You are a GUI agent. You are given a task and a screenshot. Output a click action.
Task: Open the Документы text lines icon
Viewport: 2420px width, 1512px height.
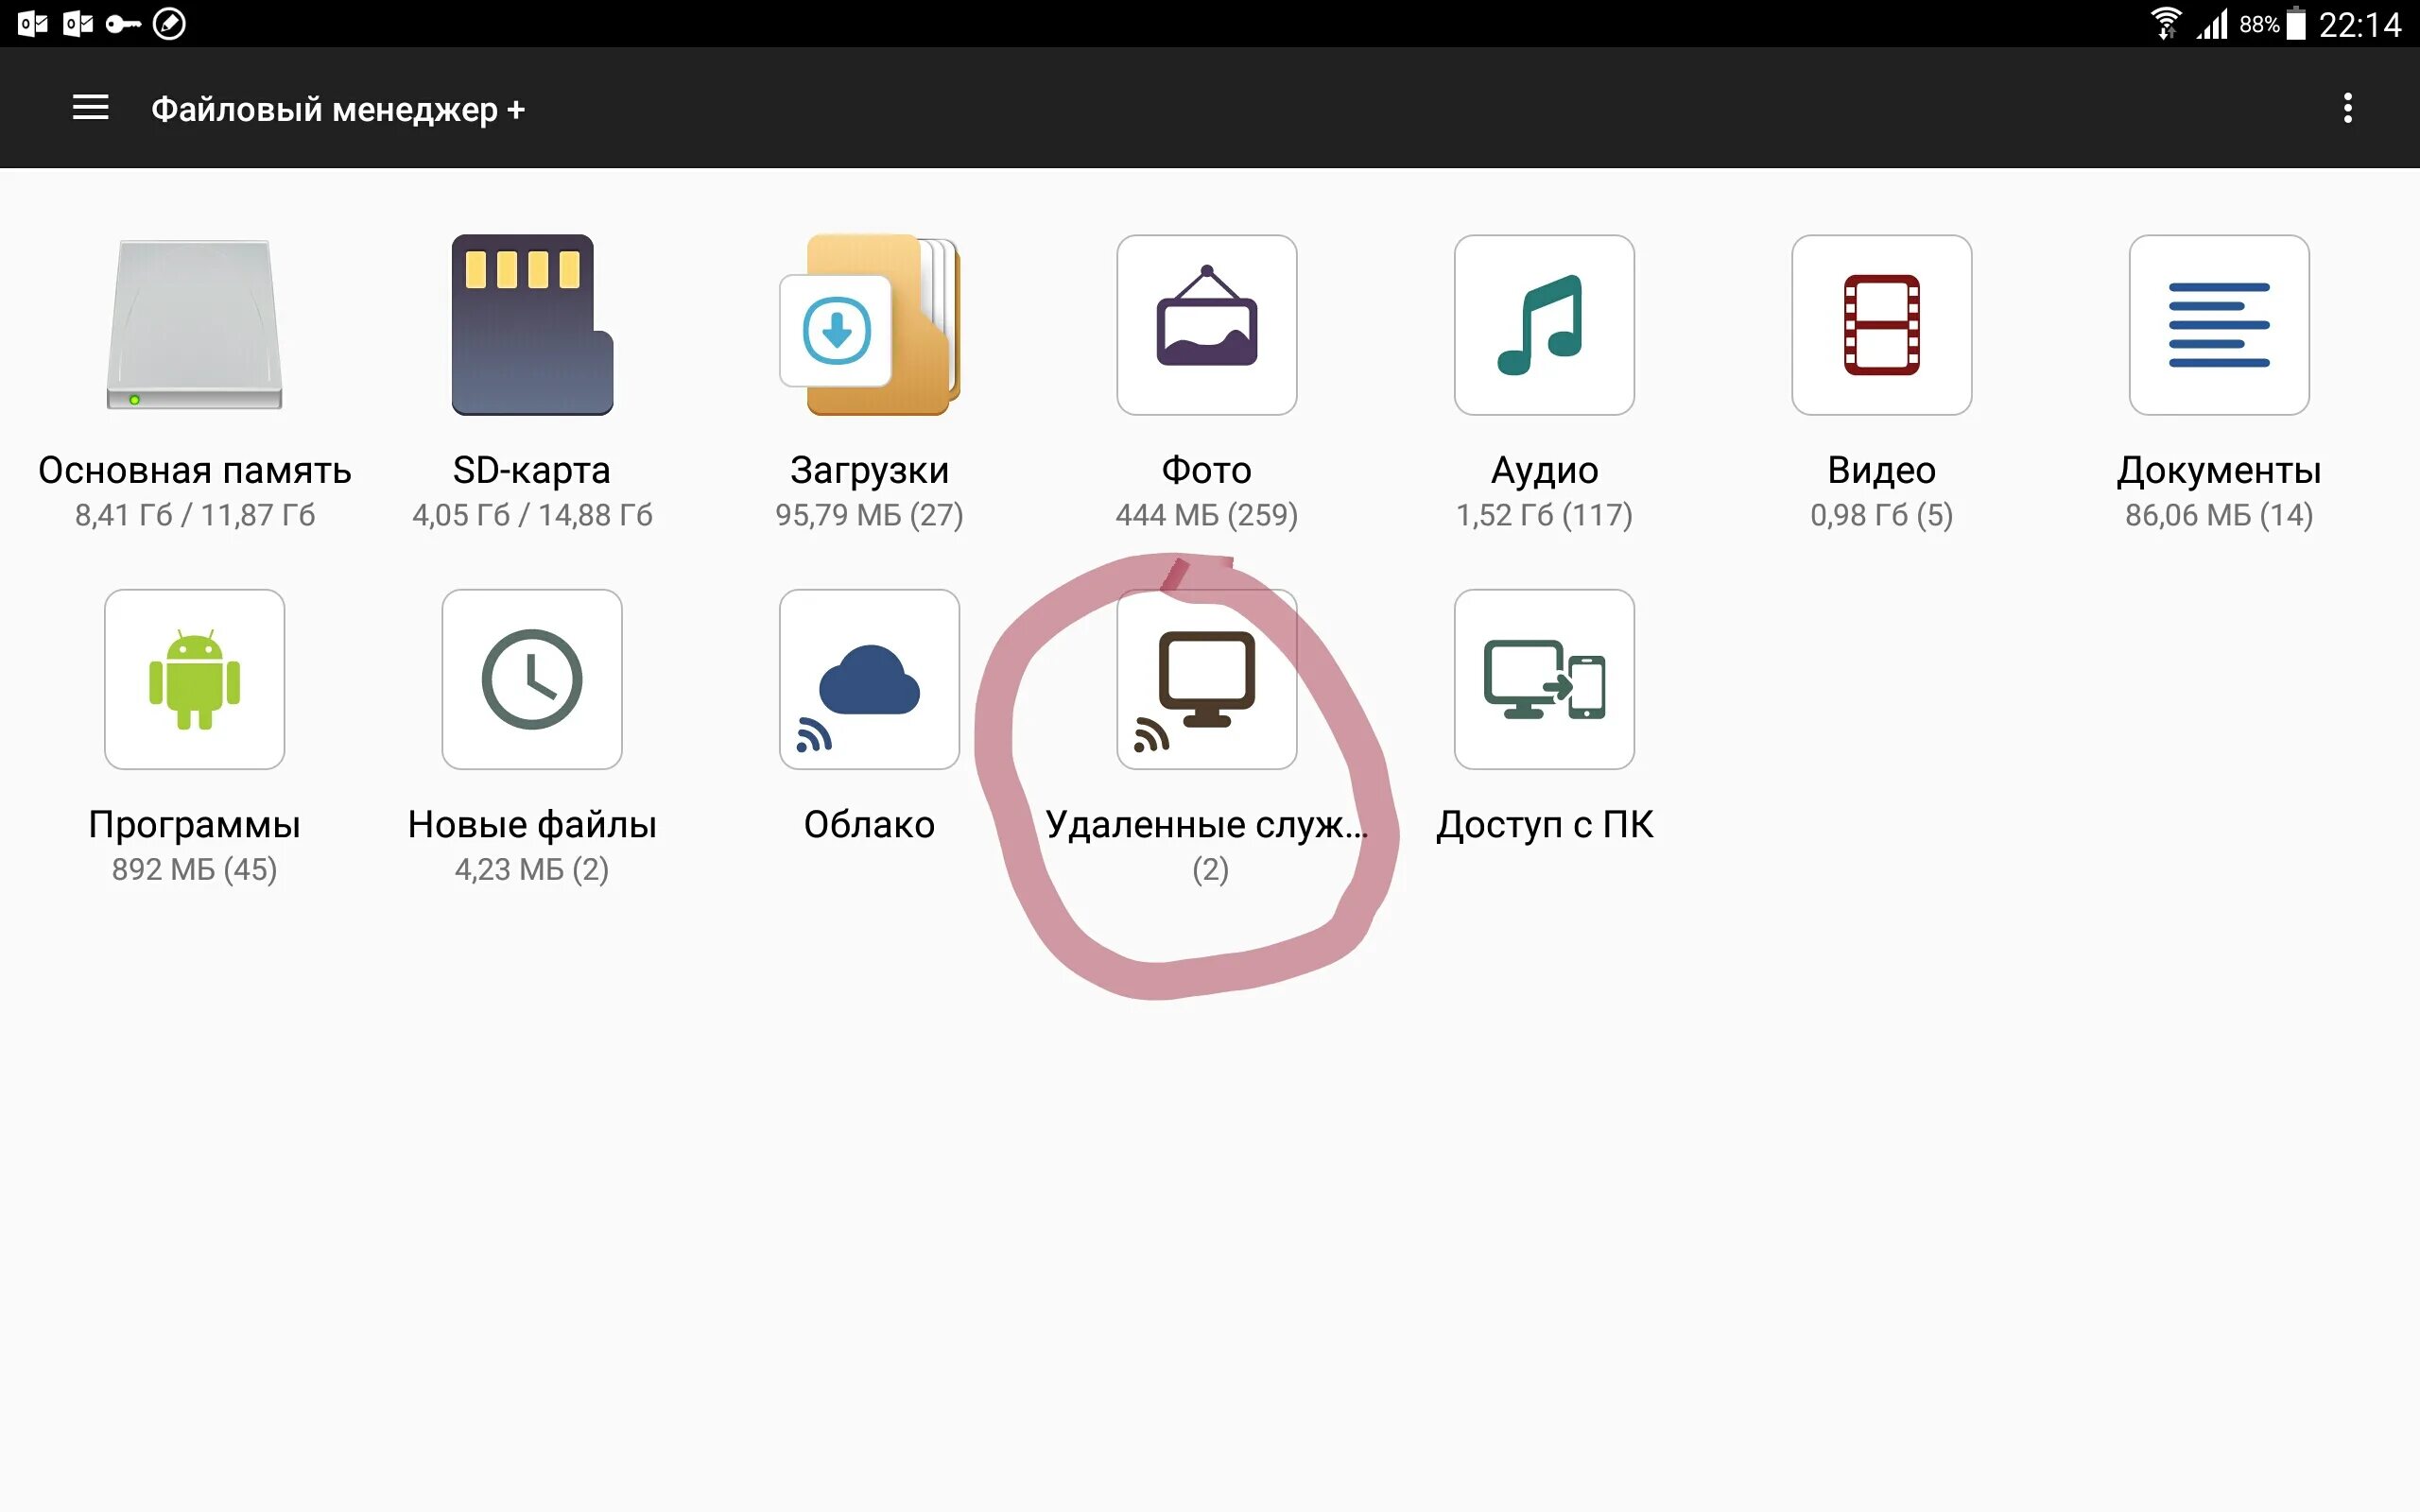coord(2218,325)
